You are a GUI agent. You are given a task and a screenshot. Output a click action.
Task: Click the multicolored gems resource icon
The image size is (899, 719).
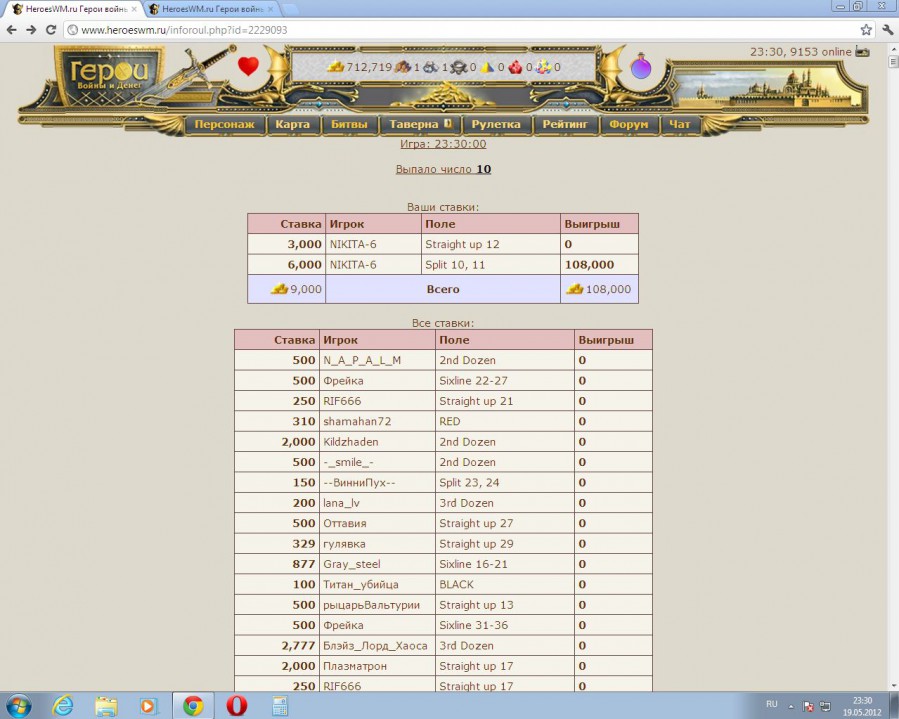pyautogui.click(x=543, y=67)
